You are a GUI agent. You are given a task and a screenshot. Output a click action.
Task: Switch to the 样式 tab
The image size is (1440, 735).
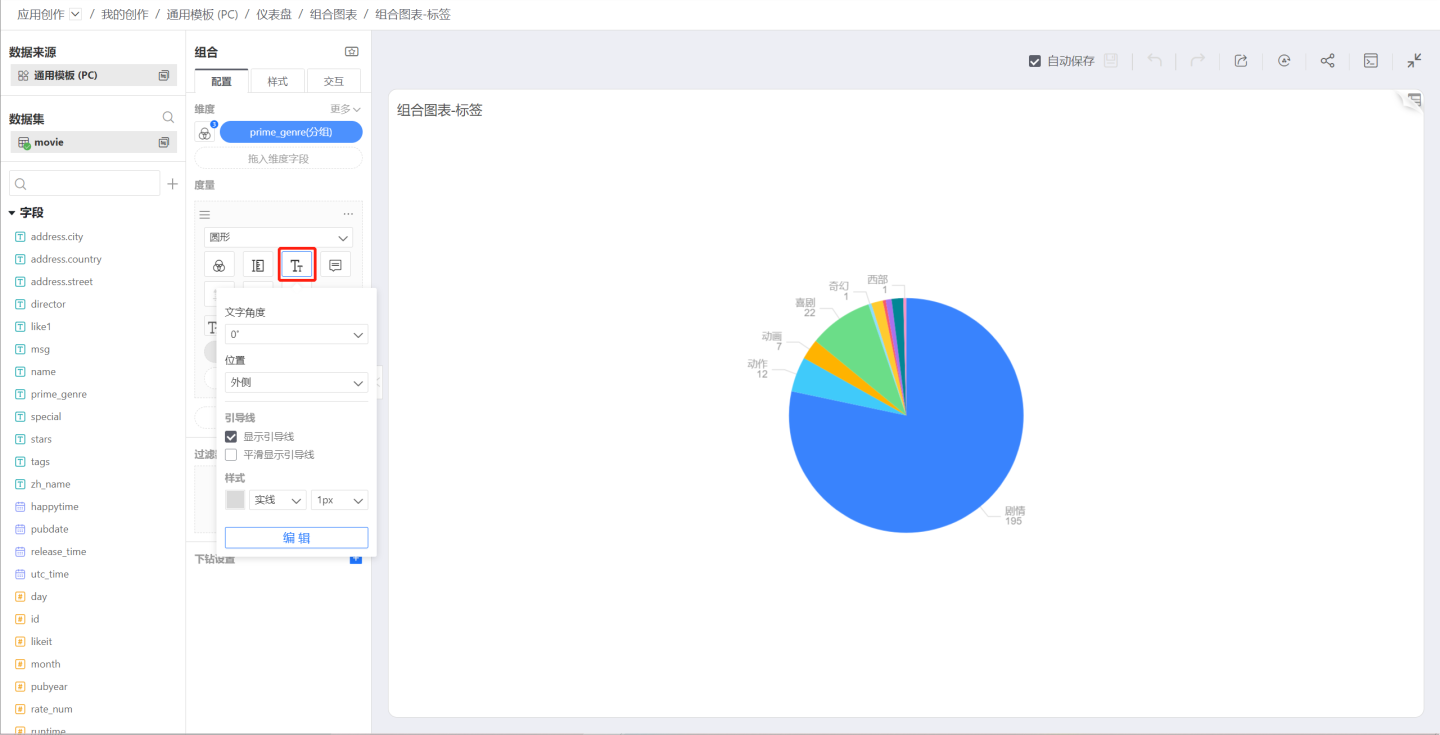coord(277,81)
